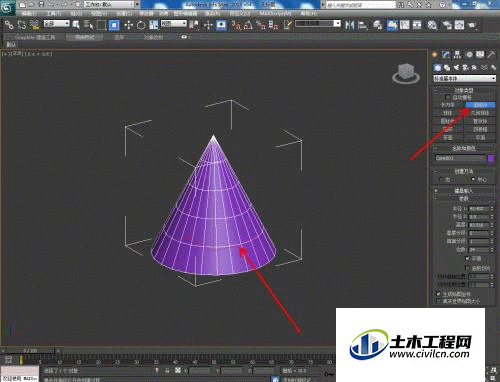Viewport: 500px width, 382px height.
Task: Open Edit Named Selection Sets icon
Action: (x=288, y=25)
